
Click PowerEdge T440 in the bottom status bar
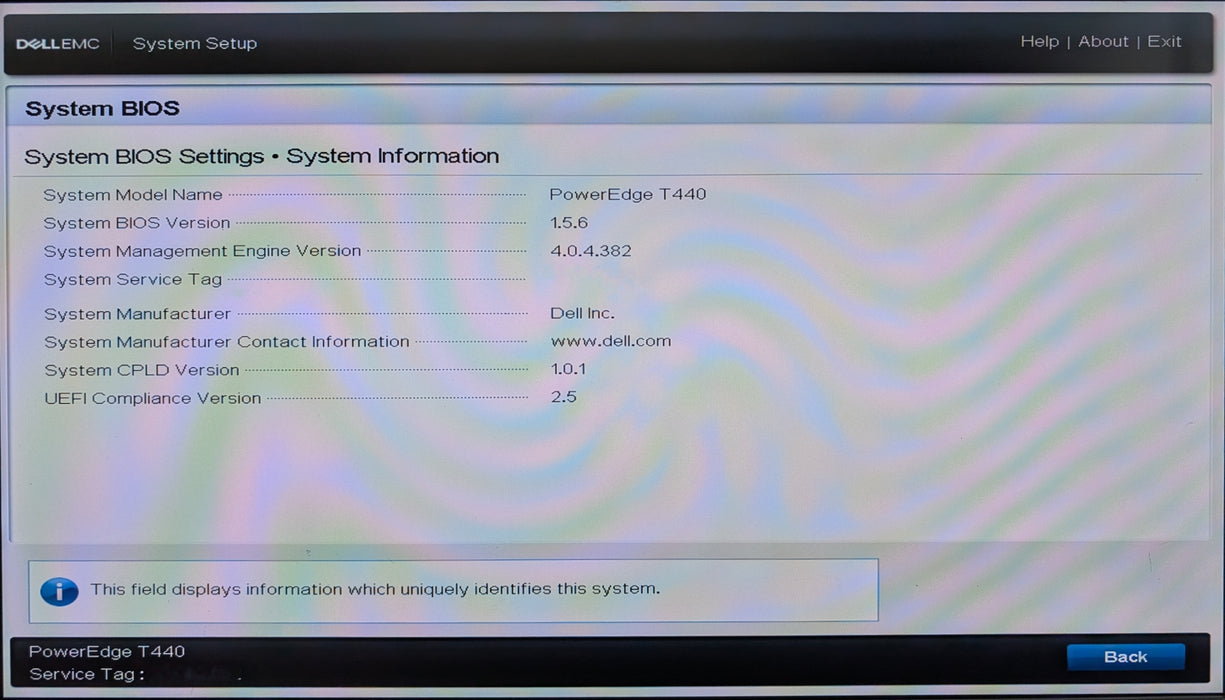[x=107, y=652]
